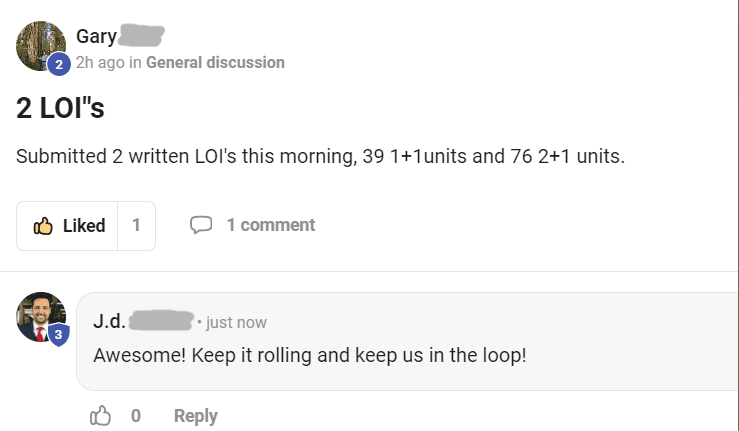This screenshot has width=739, height=431.
Task: Open Gary's profile picture
Action: coord(41,46)
